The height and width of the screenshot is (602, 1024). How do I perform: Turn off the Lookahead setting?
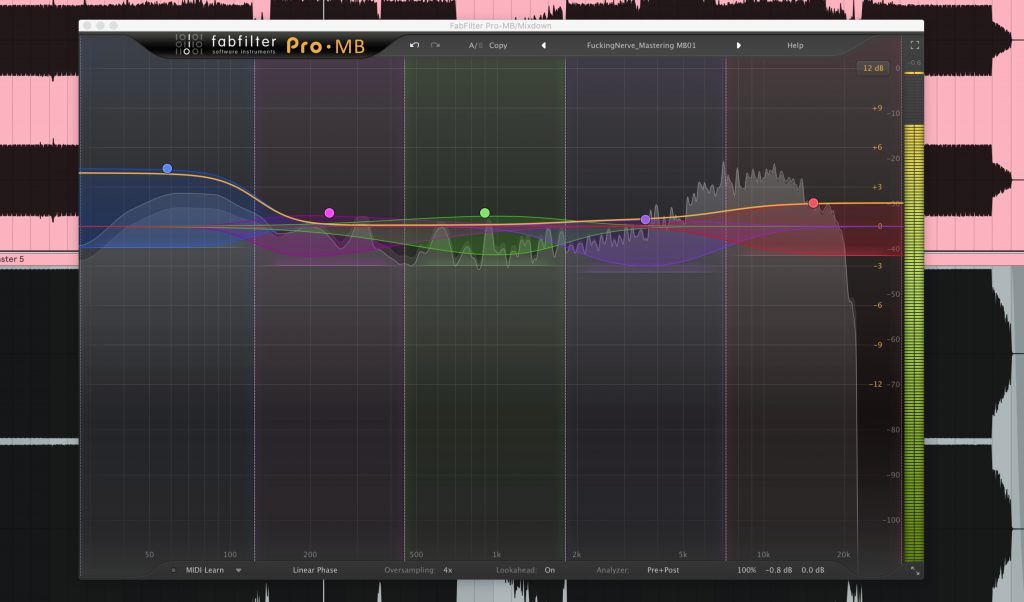coord(549,568)
